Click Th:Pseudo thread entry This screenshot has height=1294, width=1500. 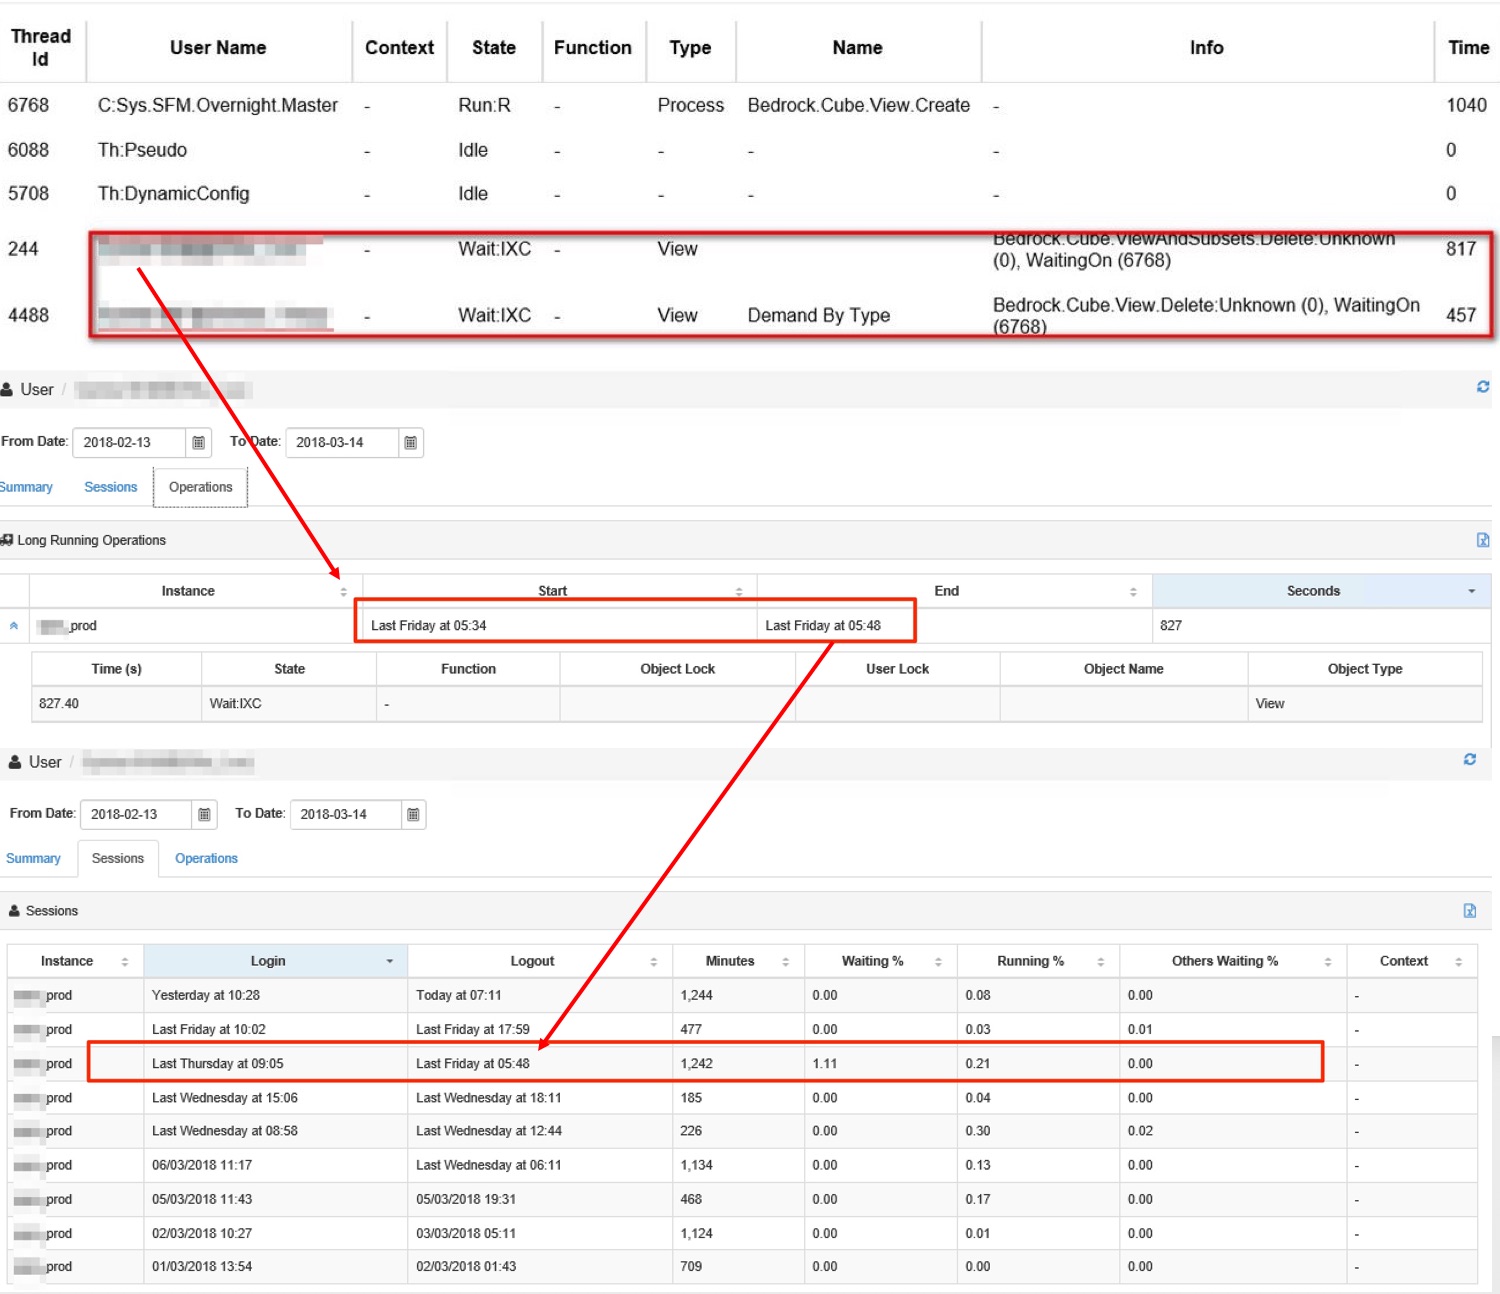pos(142,150)
